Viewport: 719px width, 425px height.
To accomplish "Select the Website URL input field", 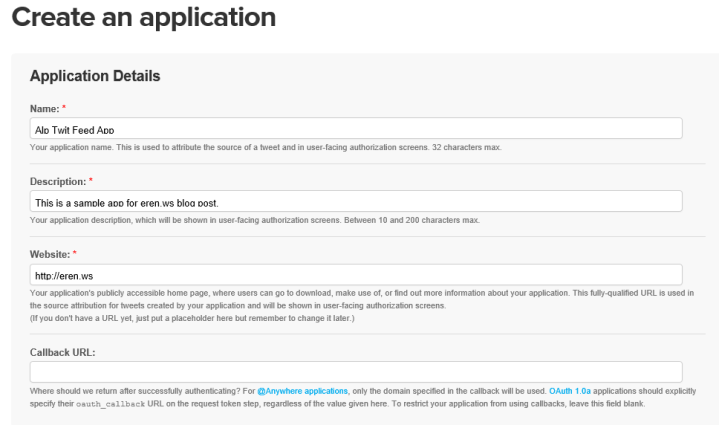I will coord(356,275).
